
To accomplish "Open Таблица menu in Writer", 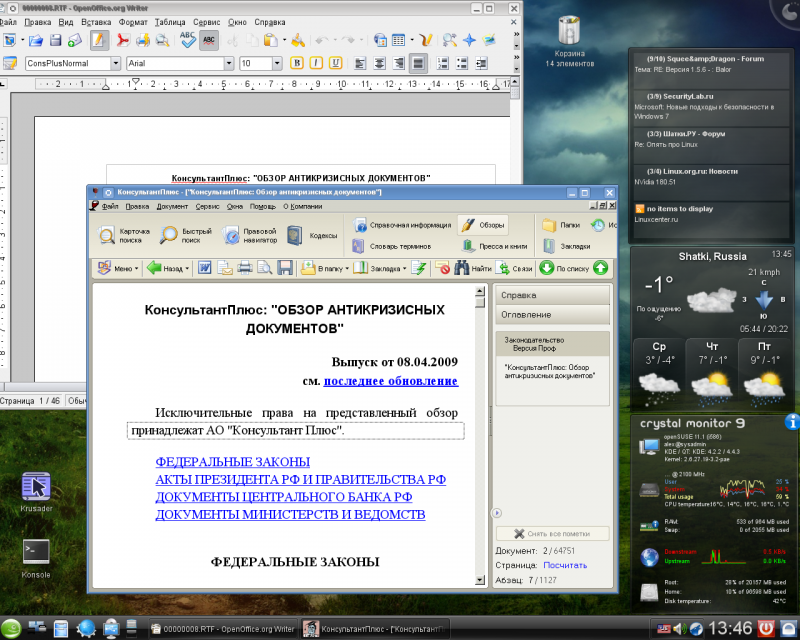I will pyautogui.click(x=170, y=22).
